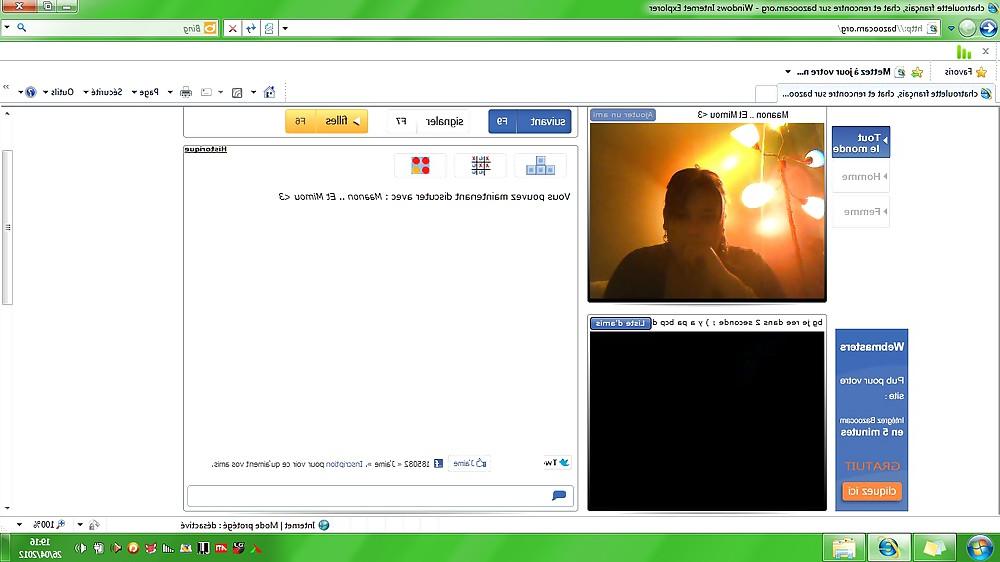Send the message with the speech bubble icon

coord(559,496)
